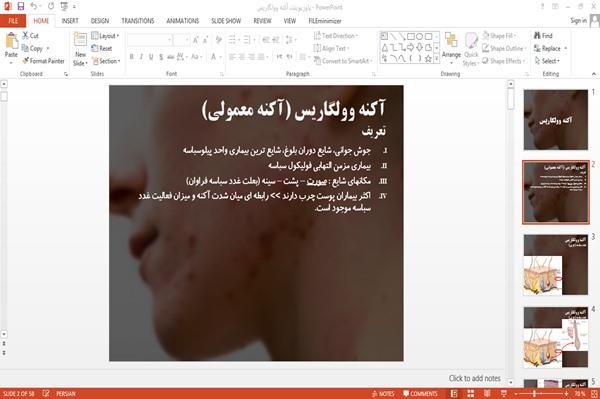Screen dimensions: 600x399
Task: Collapse the ribbon arrow
Action: [593, 74]
